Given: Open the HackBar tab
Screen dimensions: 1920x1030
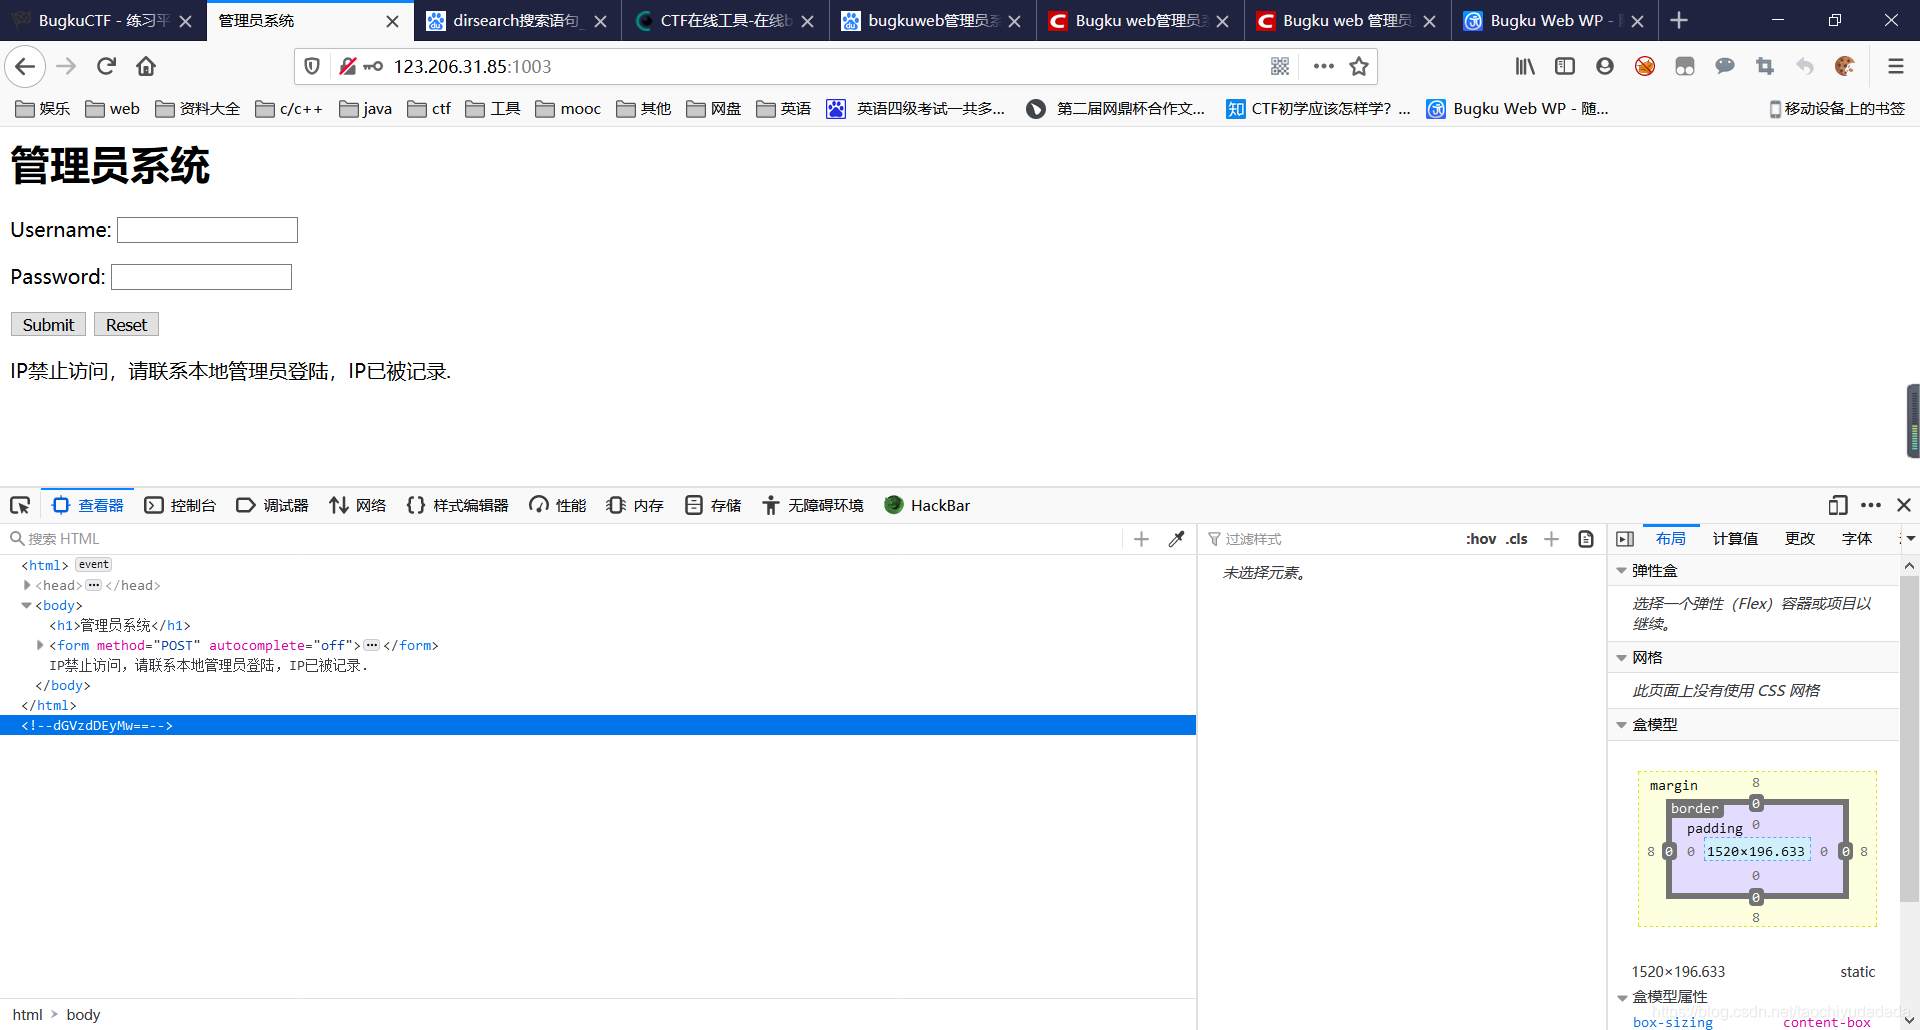Looking at the screenshot, I should click(x=927, y=505).
